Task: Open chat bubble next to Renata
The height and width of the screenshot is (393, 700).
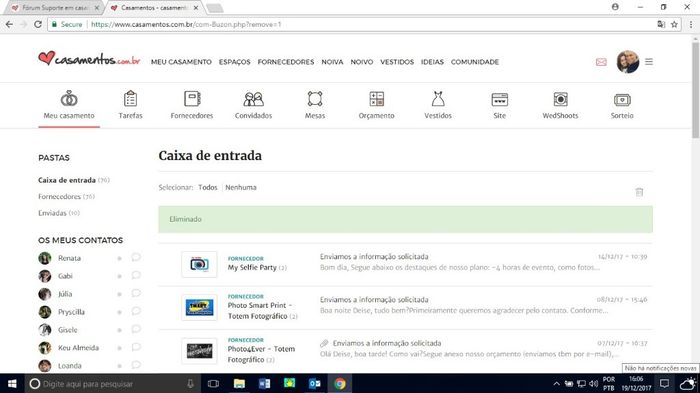Action: tap(136, 257)
